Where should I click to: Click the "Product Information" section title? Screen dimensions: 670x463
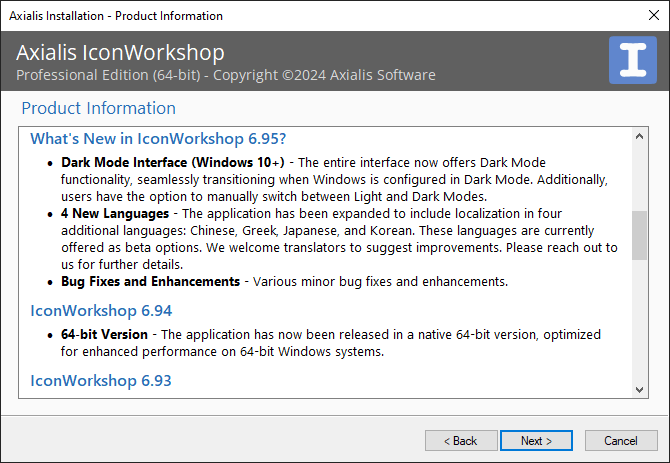coord(99,108)
